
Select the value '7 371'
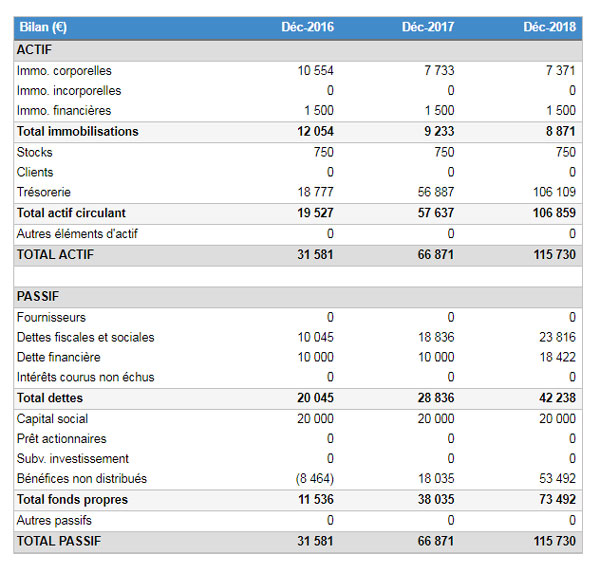click(x=561, y=70)
